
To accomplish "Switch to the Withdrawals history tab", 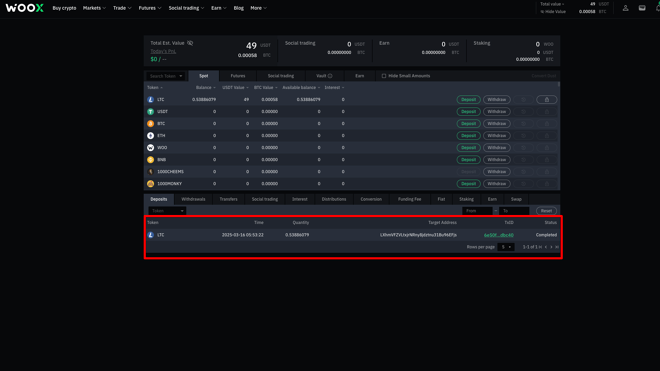I will click(x=193, y=199).
